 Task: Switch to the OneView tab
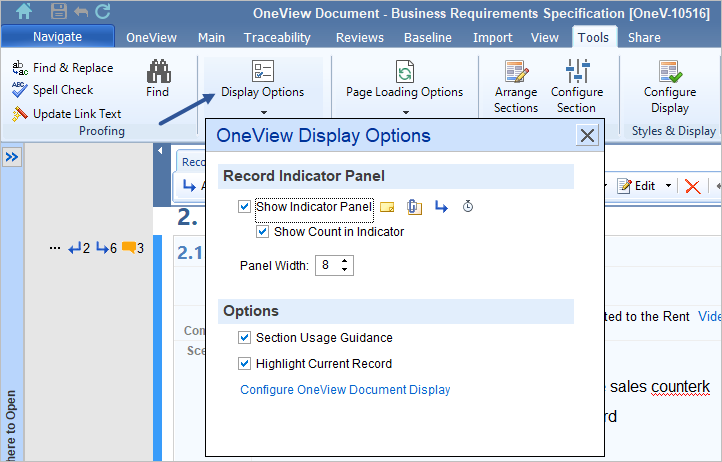coord(151,37)
